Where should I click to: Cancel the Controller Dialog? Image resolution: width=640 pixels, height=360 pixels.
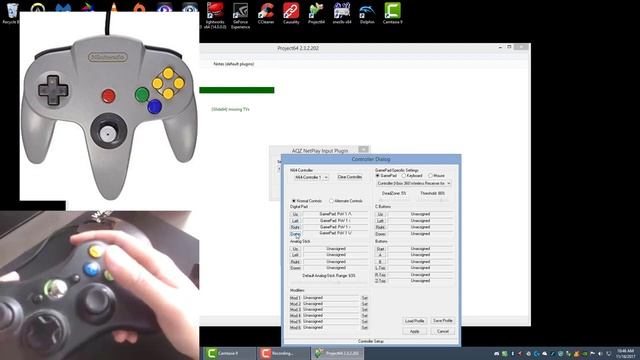(443, 331)
